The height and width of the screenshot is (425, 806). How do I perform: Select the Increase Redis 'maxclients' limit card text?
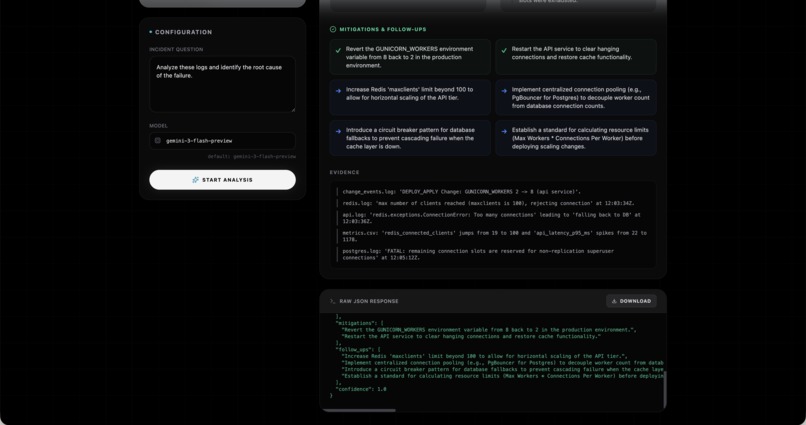[410, 94]
